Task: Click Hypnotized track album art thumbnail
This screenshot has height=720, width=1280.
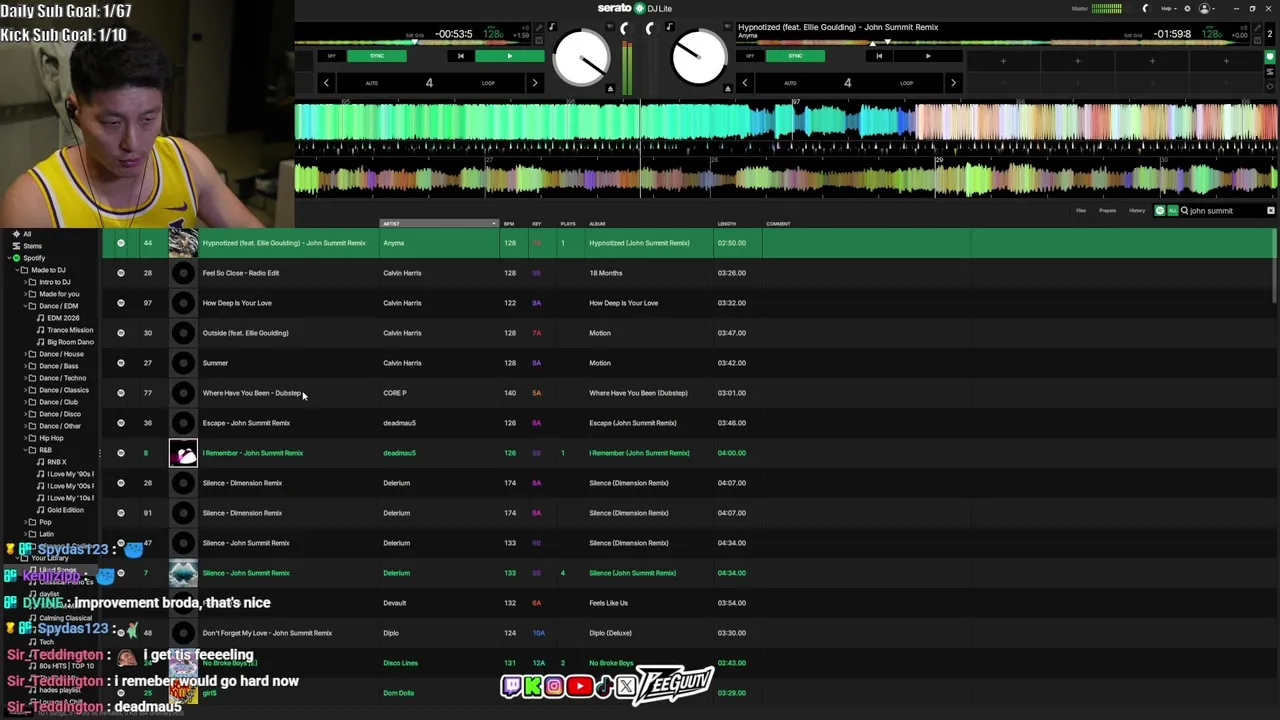Action: (183, 242)
